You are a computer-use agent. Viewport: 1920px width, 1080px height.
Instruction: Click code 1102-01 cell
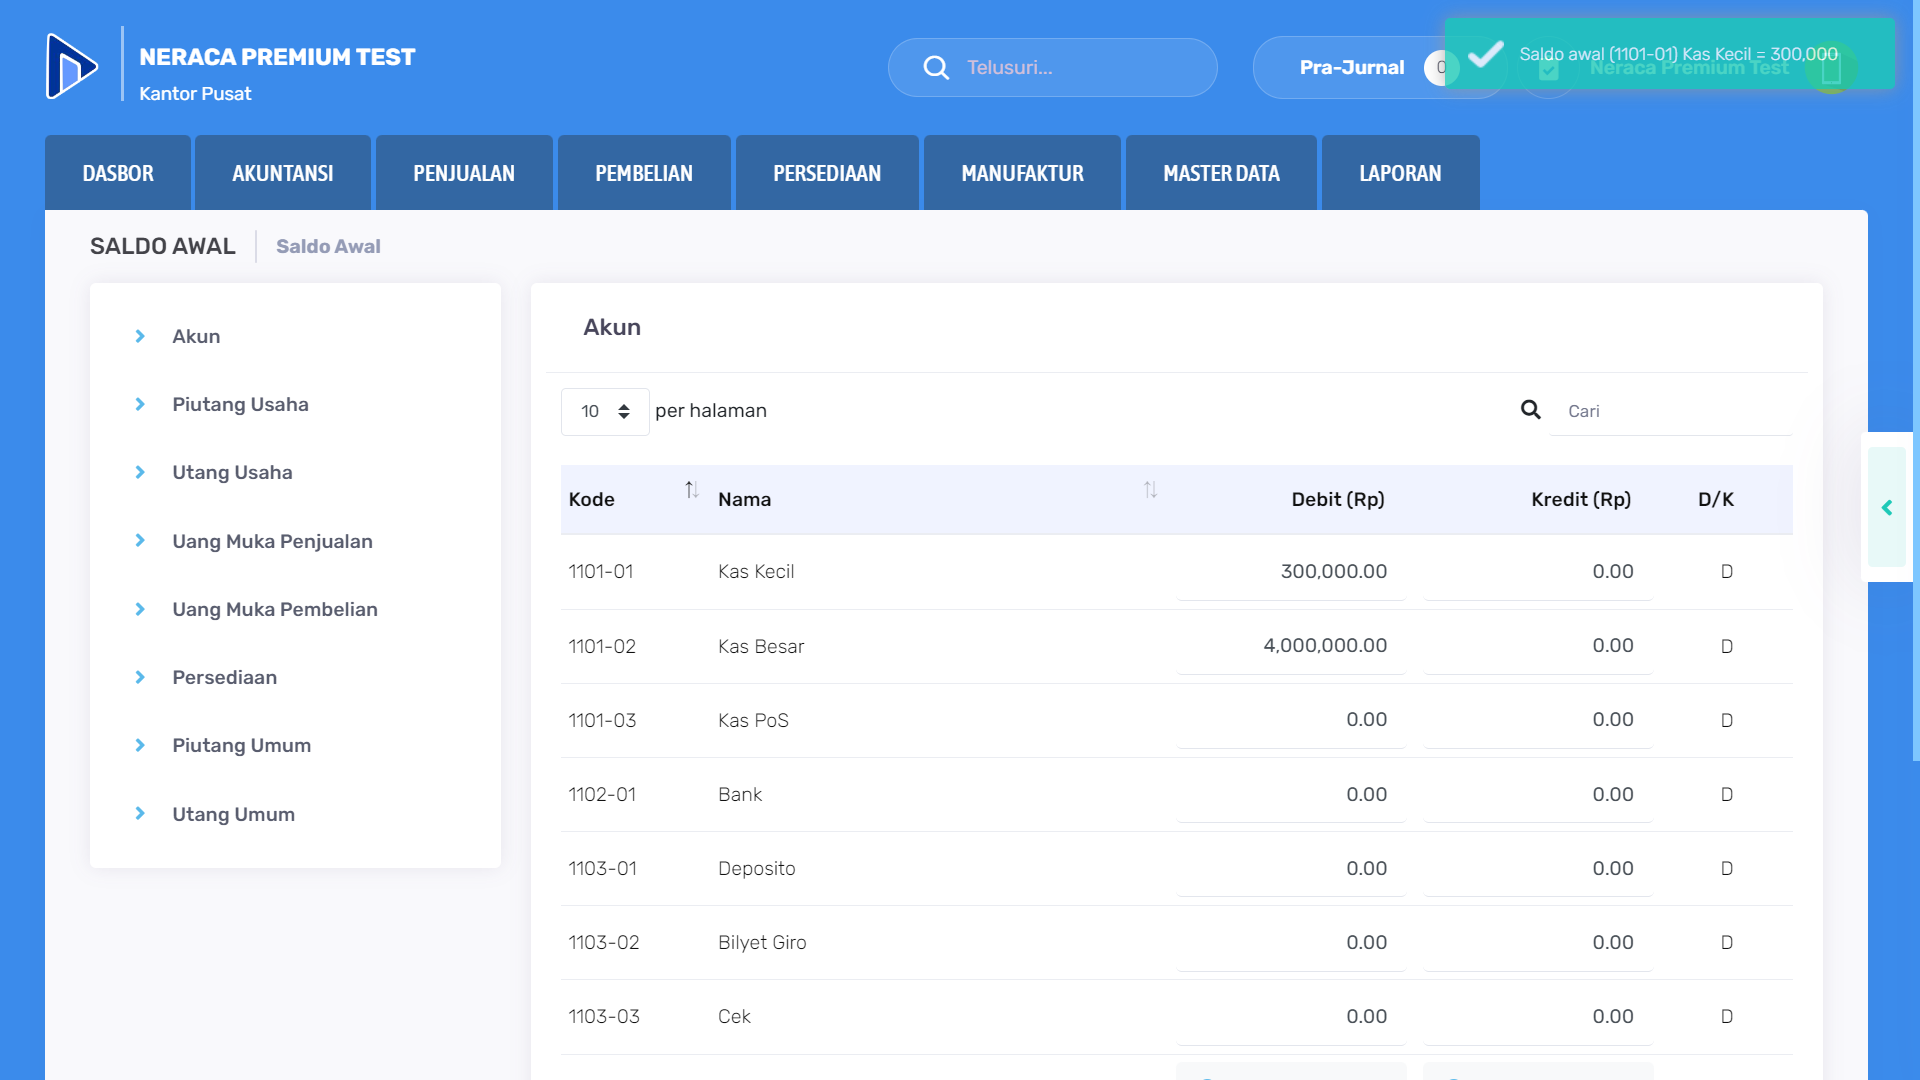[602, 794]
